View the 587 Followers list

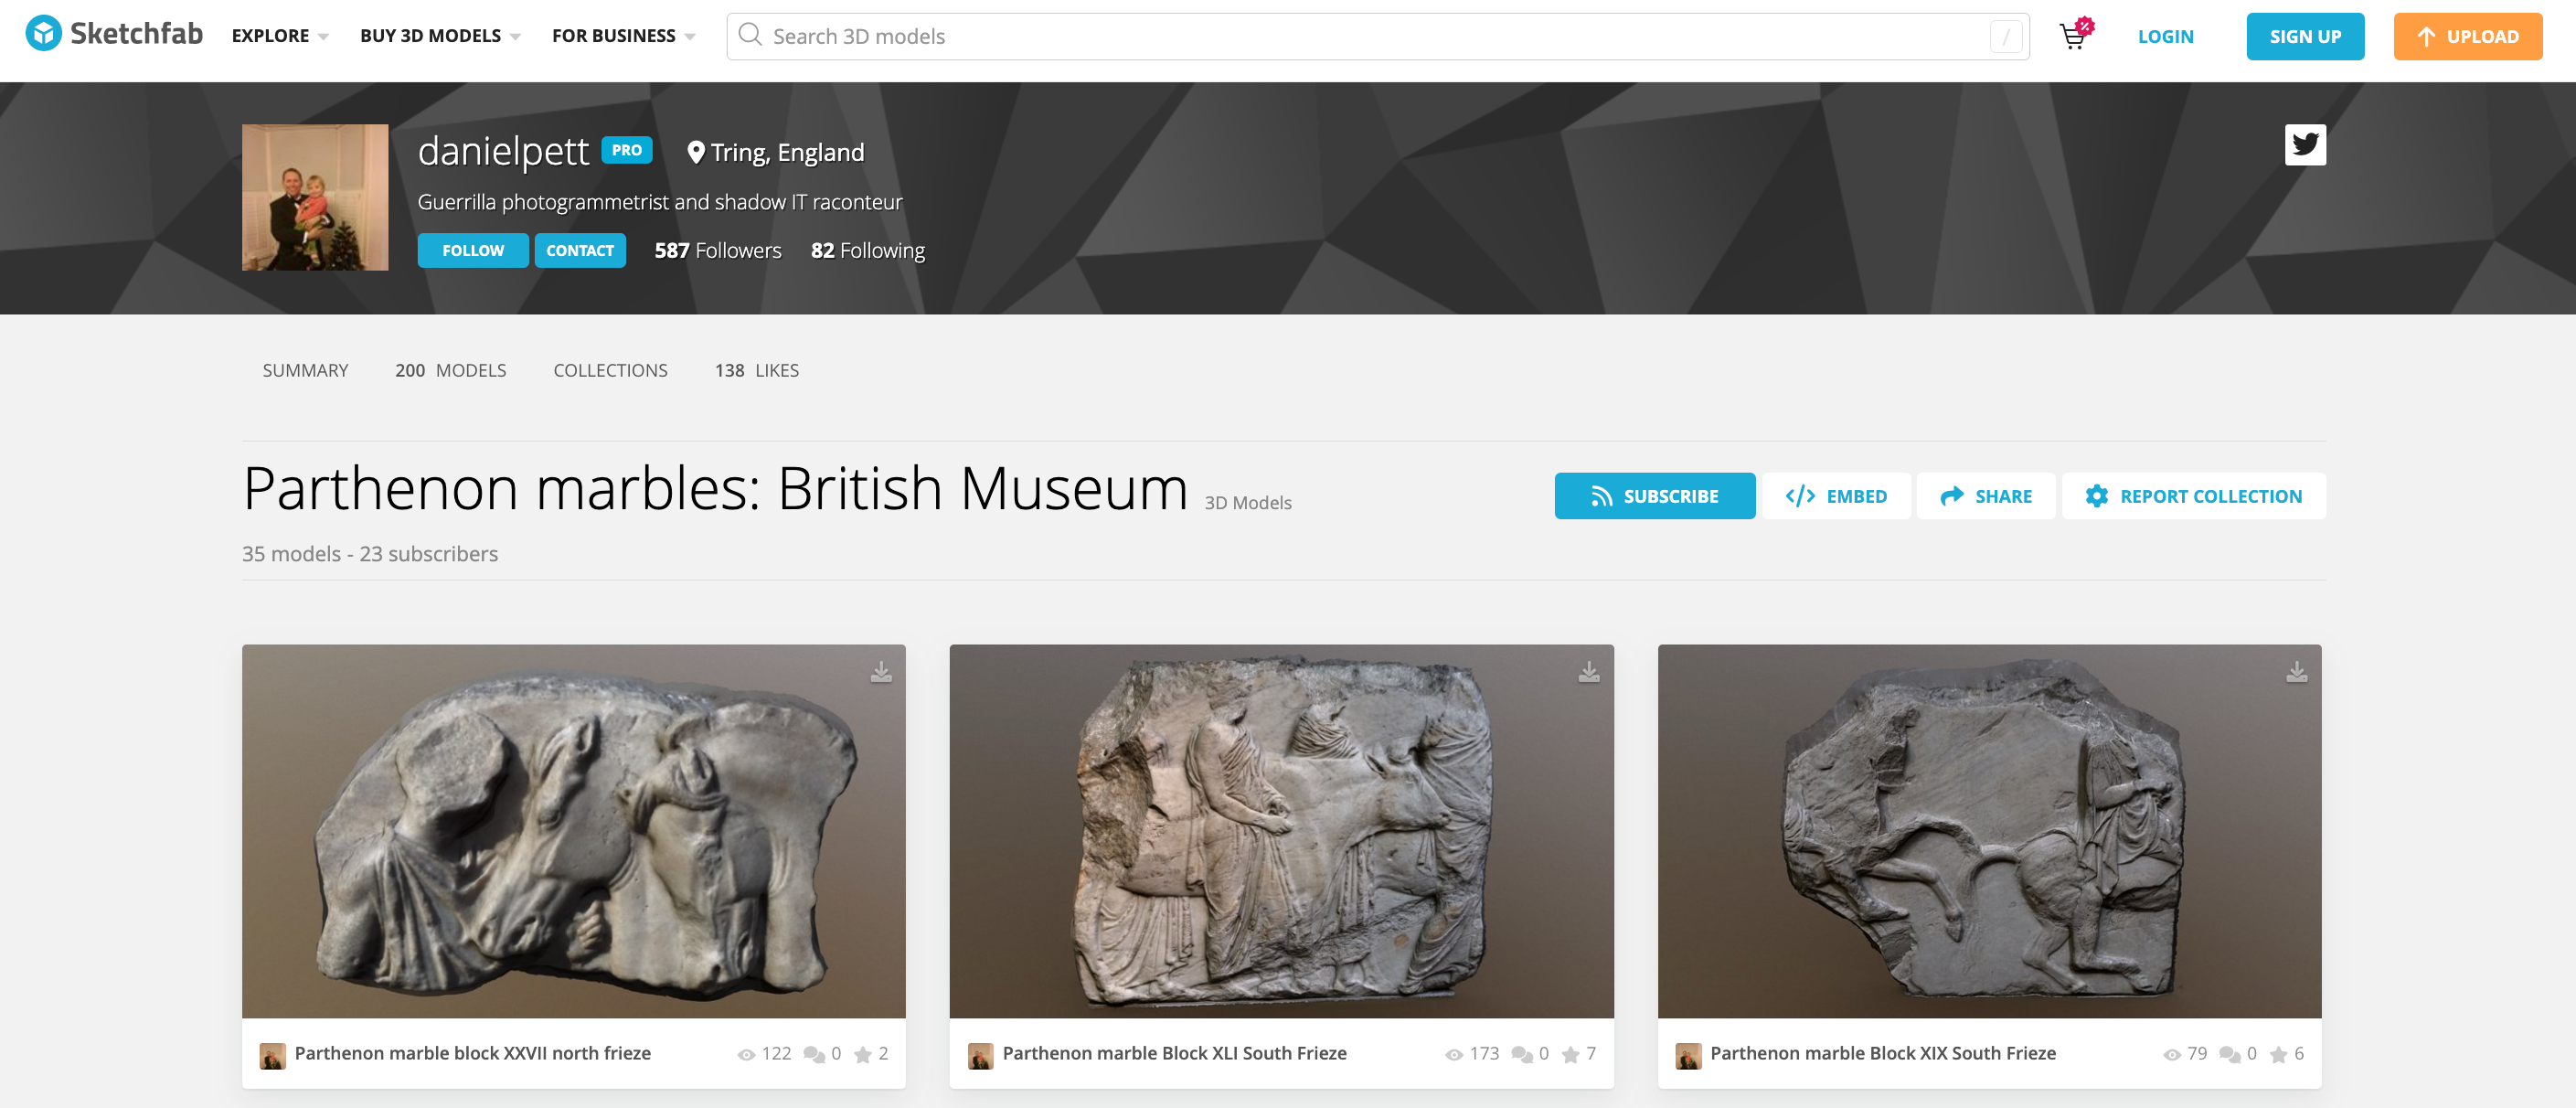point(718,250)
